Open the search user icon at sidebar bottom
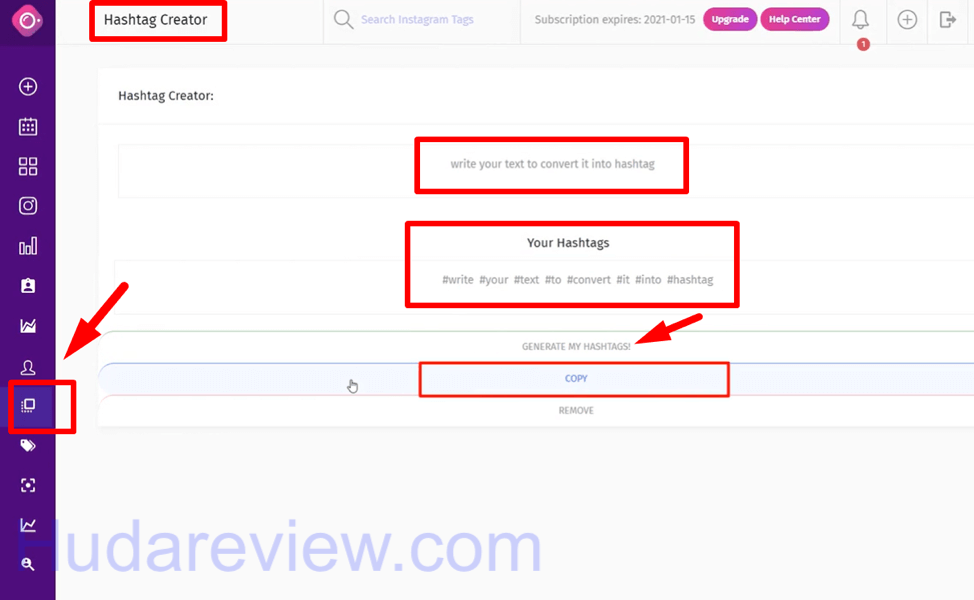This screenshot has width=974, height=600. point(28,564)
